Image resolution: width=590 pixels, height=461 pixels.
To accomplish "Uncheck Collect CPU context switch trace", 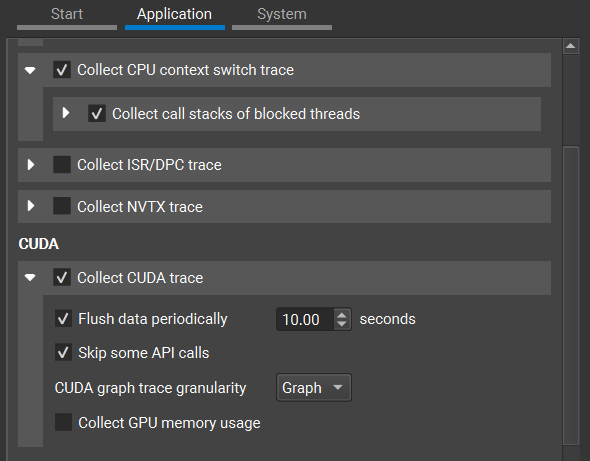I will click(x=62, y=70).
